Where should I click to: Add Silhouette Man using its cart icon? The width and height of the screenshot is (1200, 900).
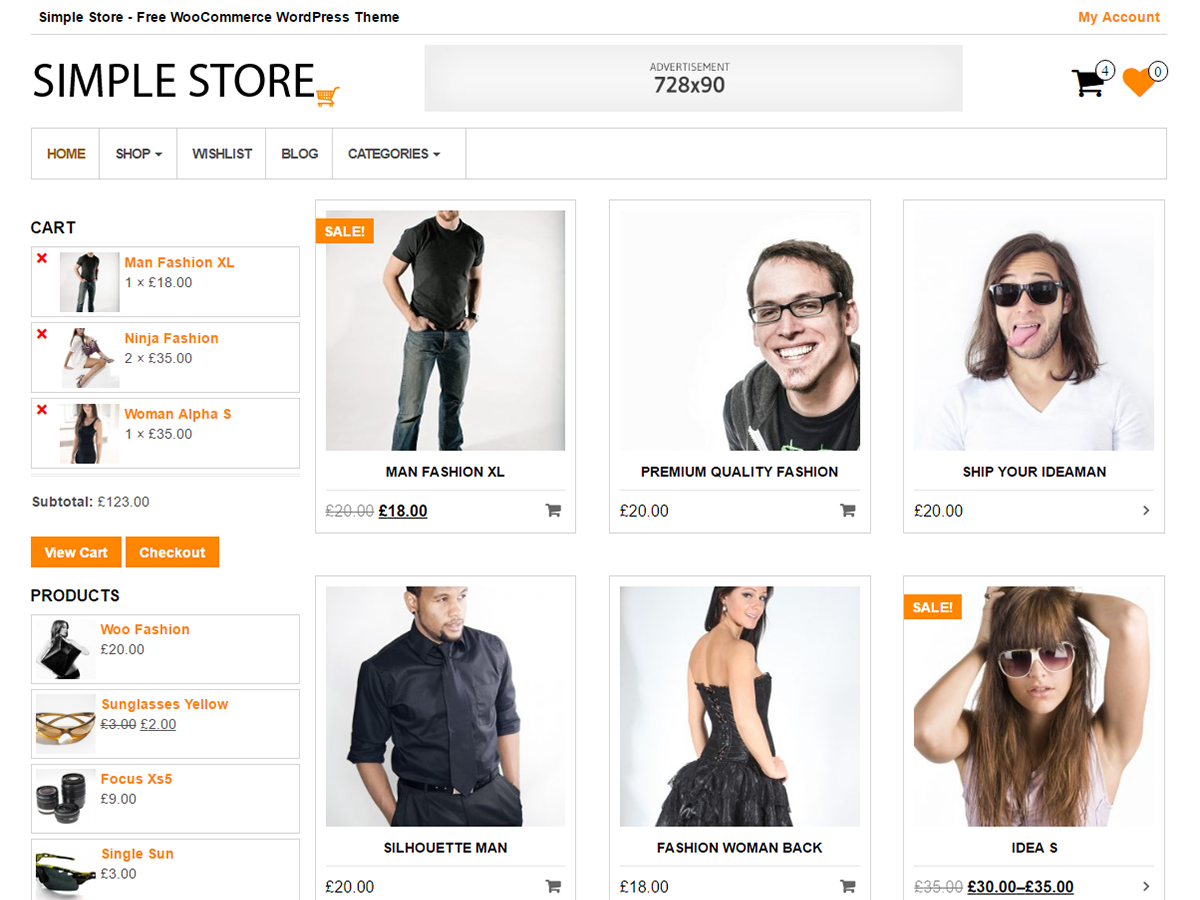(x=553, y=886)
